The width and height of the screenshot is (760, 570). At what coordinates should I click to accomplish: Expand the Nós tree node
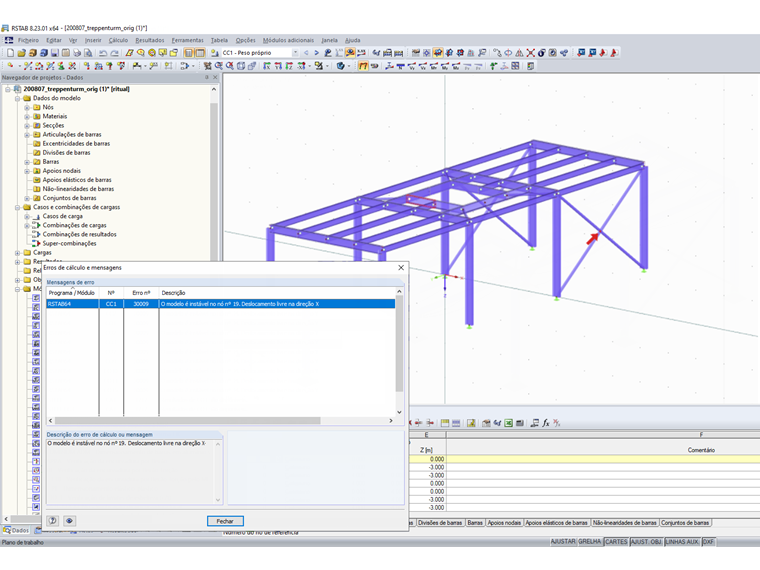click(x=27, y=107)
